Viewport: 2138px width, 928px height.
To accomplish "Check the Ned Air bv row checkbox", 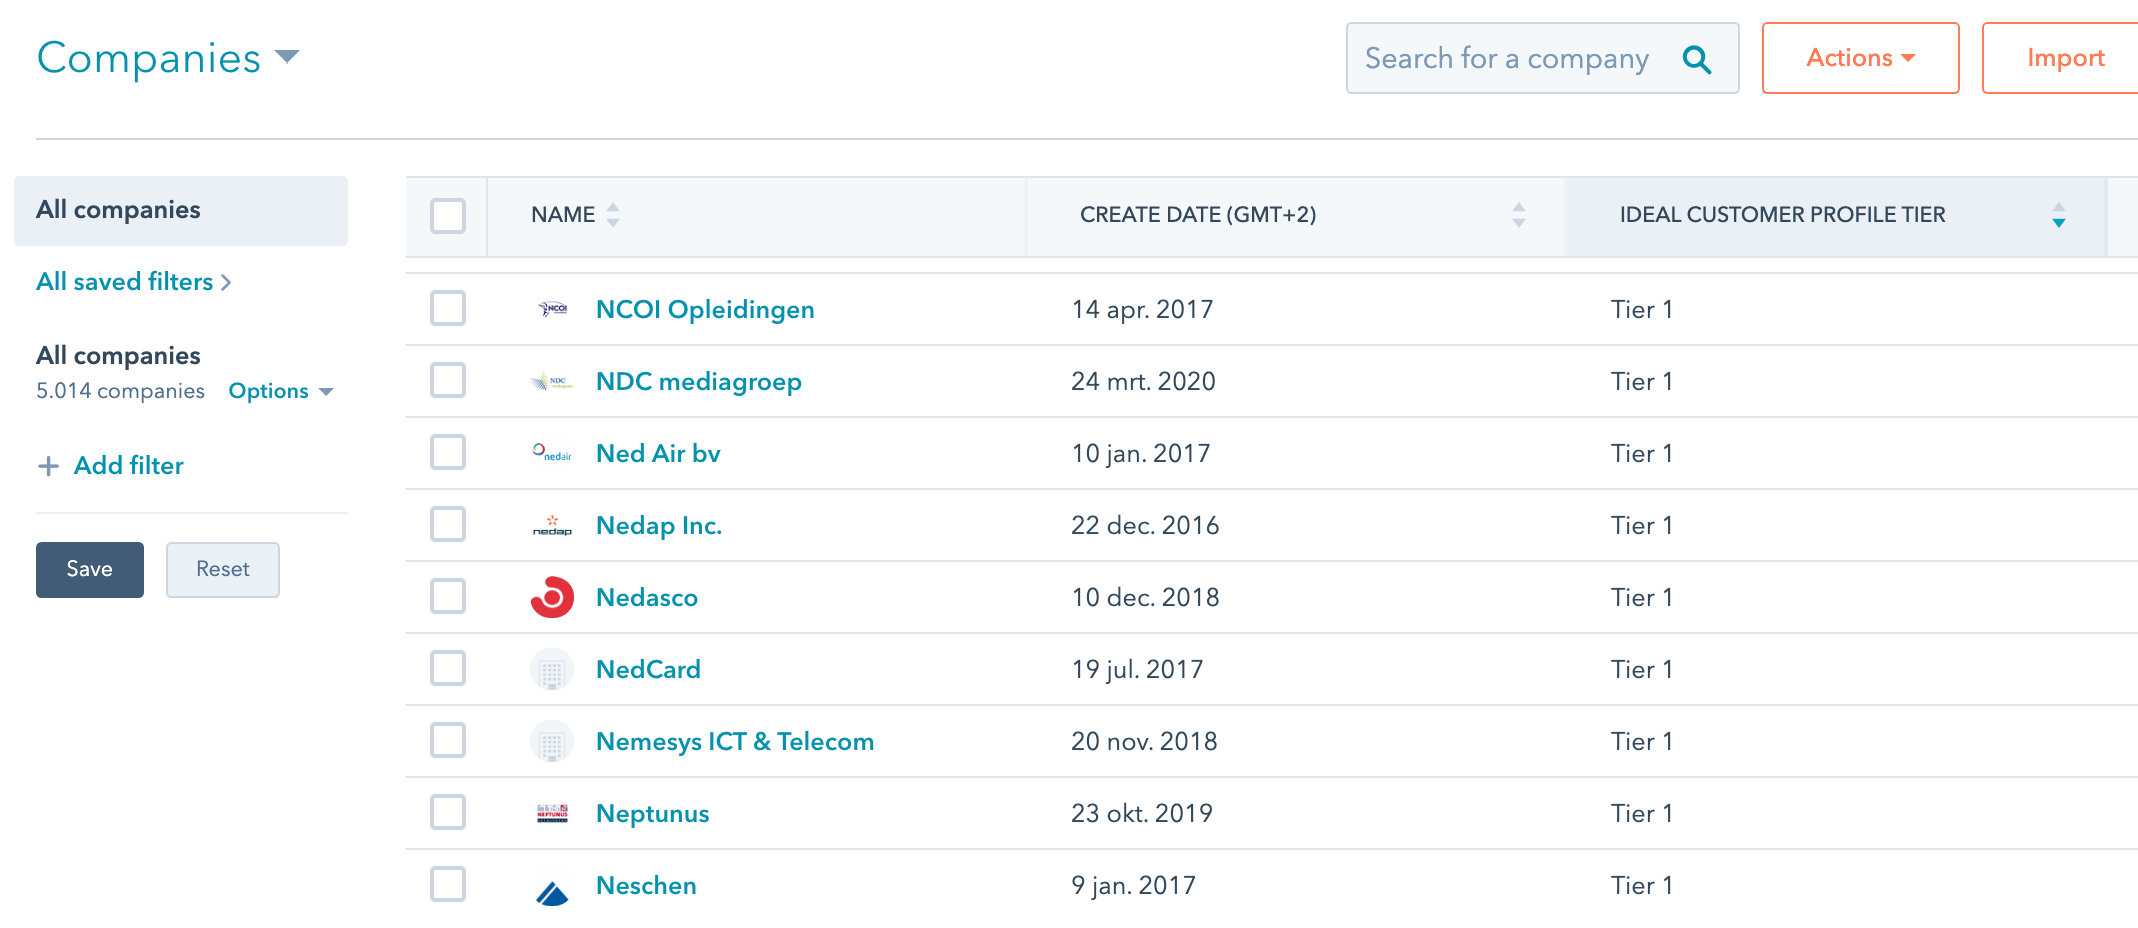I will 448,452.
